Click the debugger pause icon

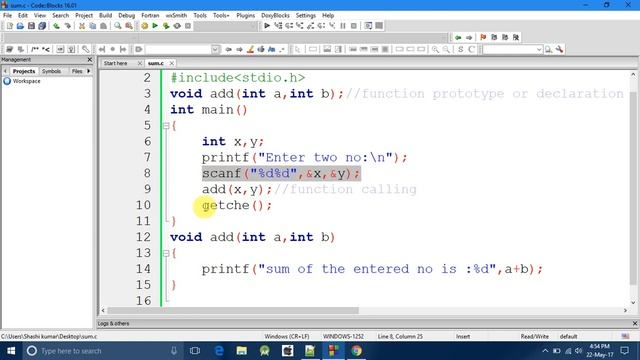coord(343,26)
